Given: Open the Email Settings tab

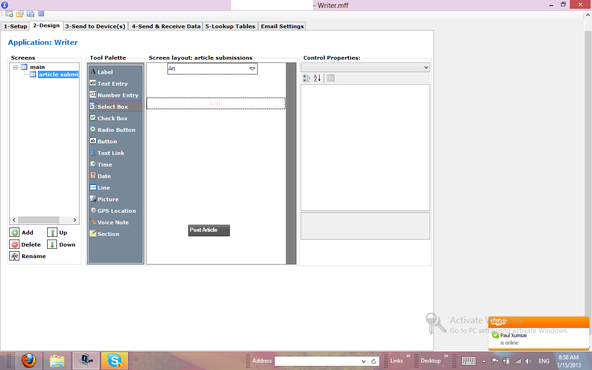Looking at the screenshot, I should pos(282,26).
